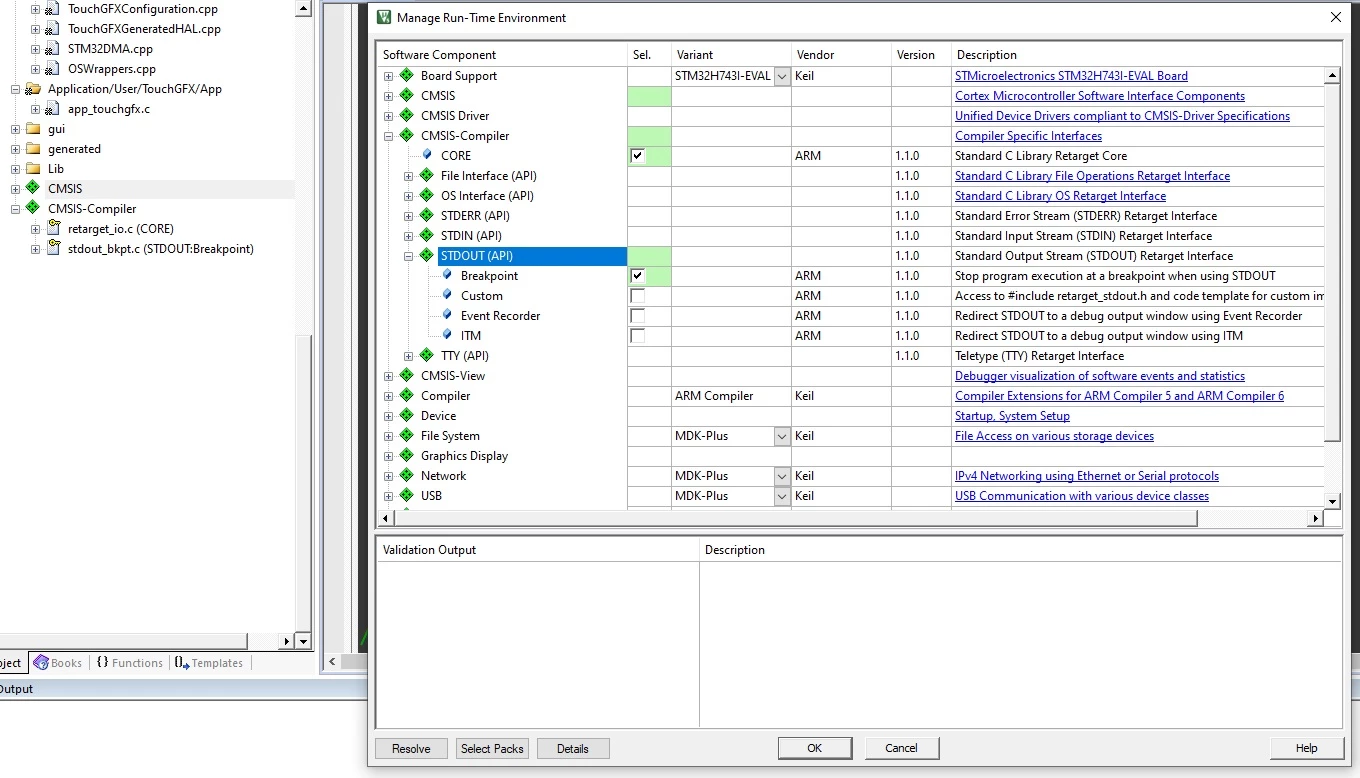The height and width of the screenshot is (778, 1360).
Task: Expand the gui folder in project tree
Action: pos(15,129)
